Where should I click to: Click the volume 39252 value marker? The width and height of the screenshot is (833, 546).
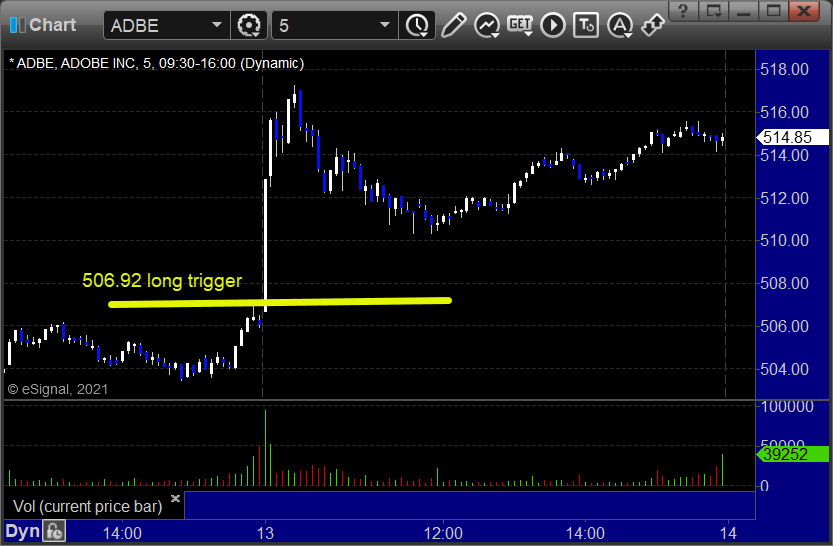tap(792, 454)
